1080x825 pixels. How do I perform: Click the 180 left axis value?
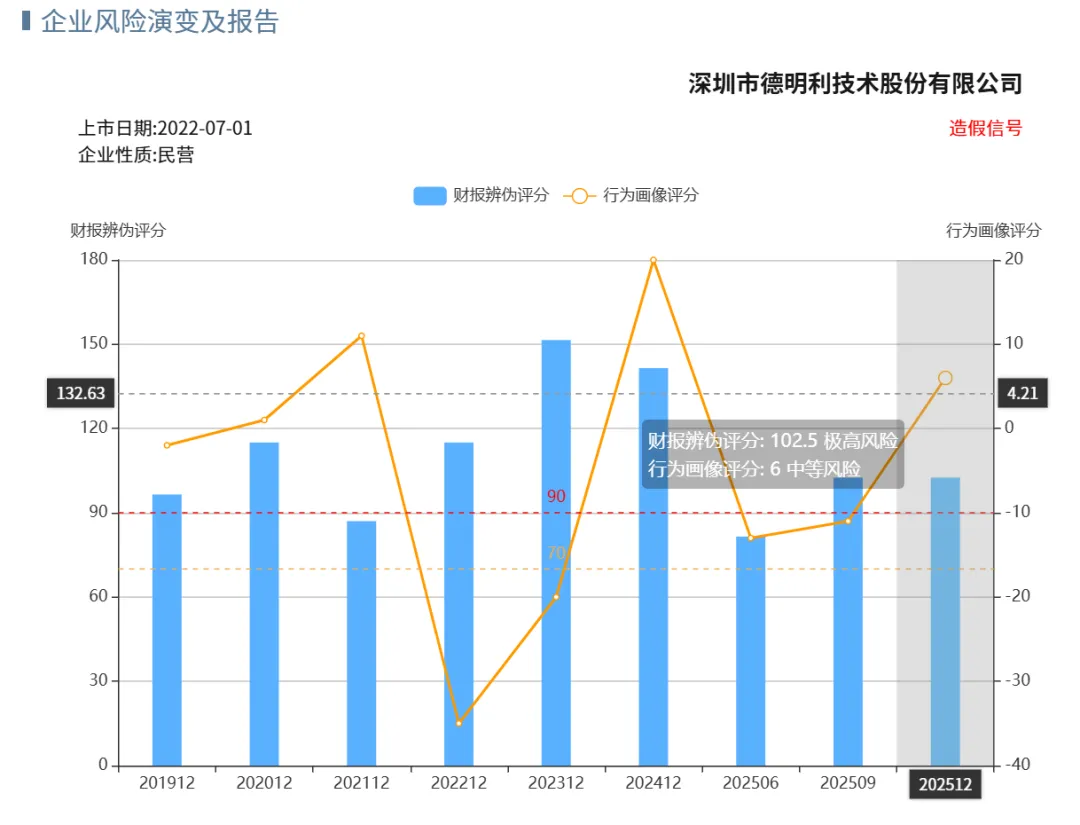point(94,259)
